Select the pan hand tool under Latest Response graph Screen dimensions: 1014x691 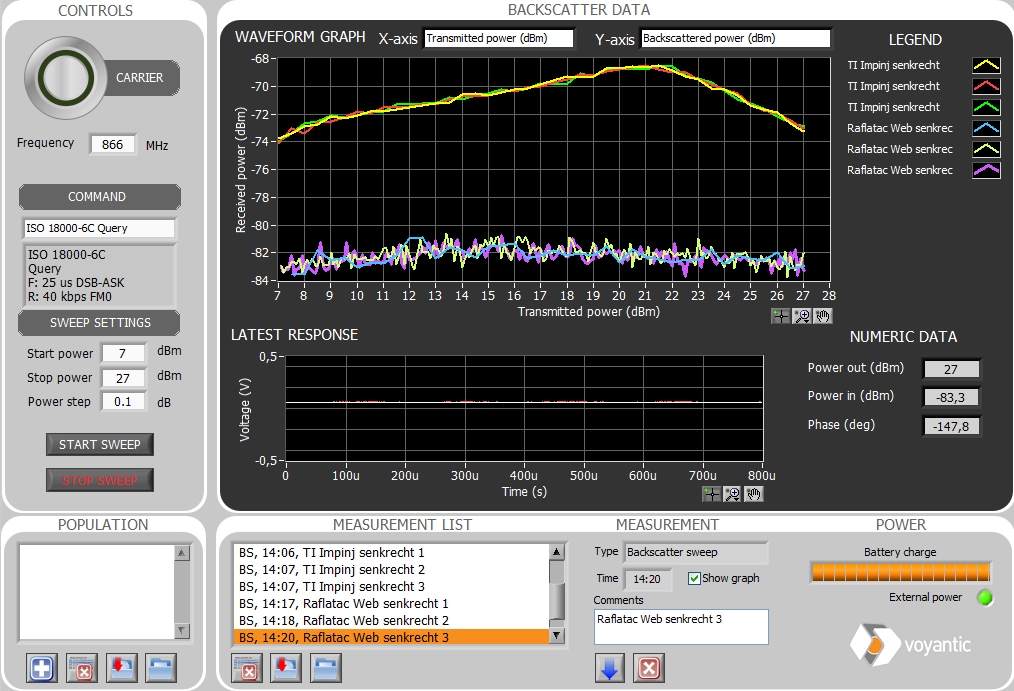coord(754,493)
